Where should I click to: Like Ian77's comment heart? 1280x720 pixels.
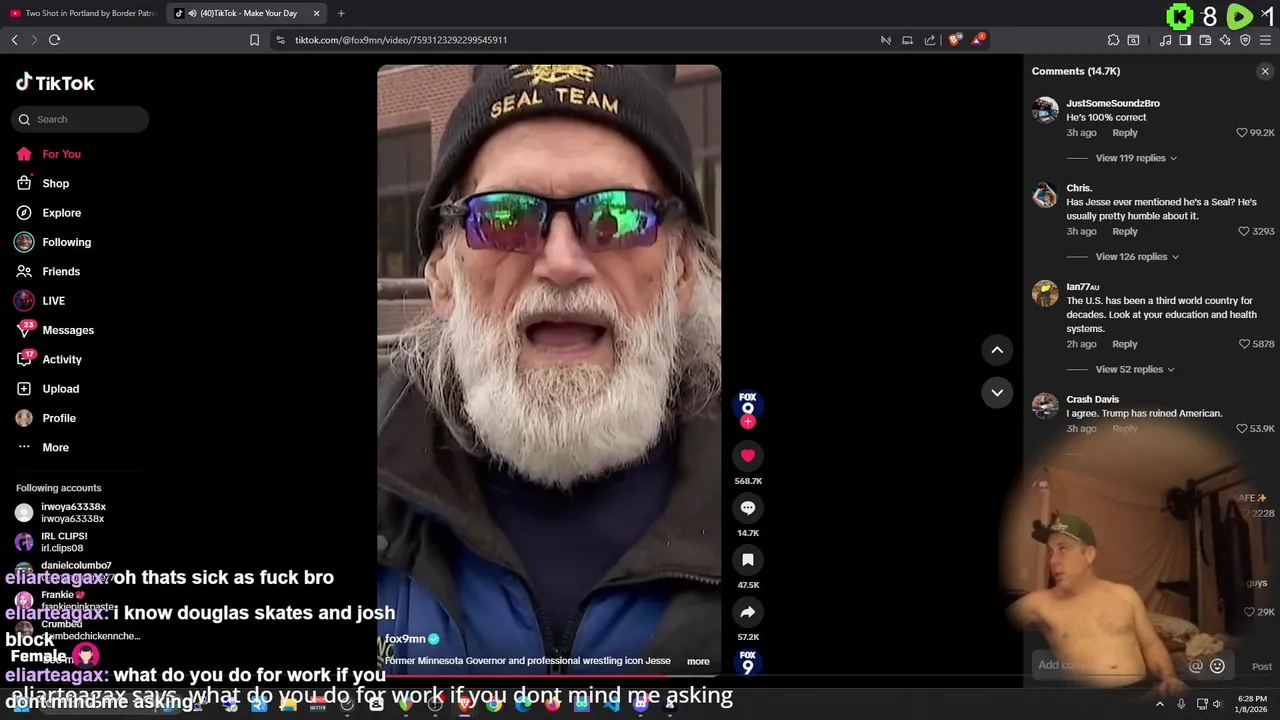(1244, 344)
